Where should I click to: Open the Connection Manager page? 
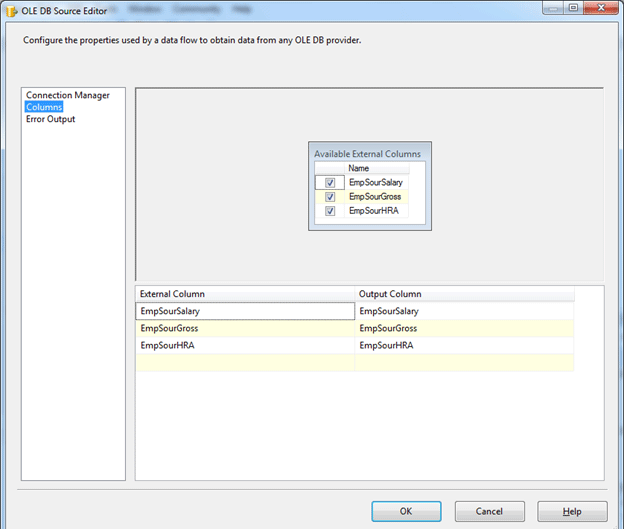(68, 96)
